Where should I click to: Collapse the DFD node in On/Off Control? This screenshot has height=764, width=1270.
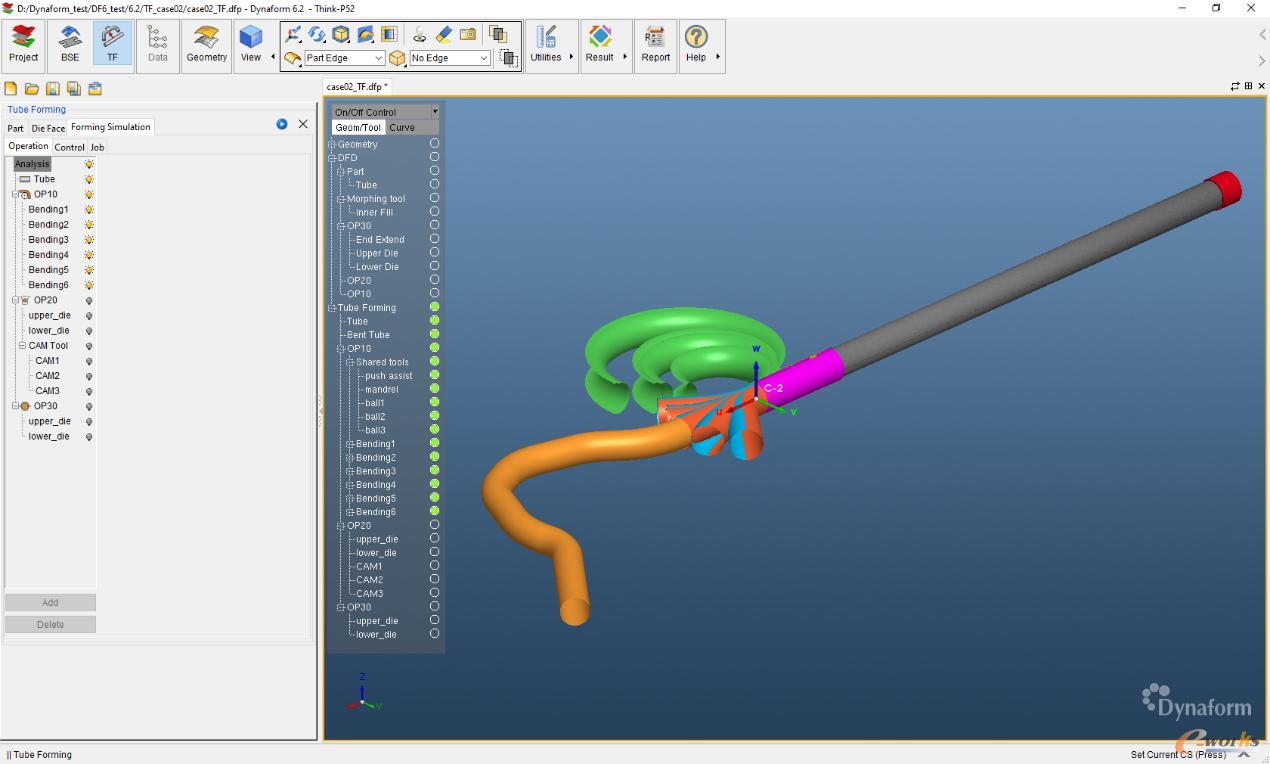332,158
